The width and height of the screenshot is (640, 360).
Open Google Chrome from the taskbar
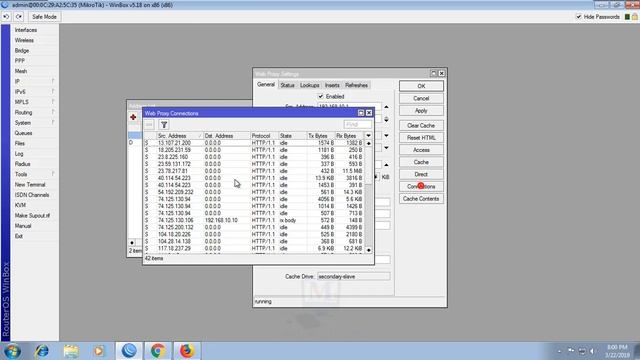(158, 351)
